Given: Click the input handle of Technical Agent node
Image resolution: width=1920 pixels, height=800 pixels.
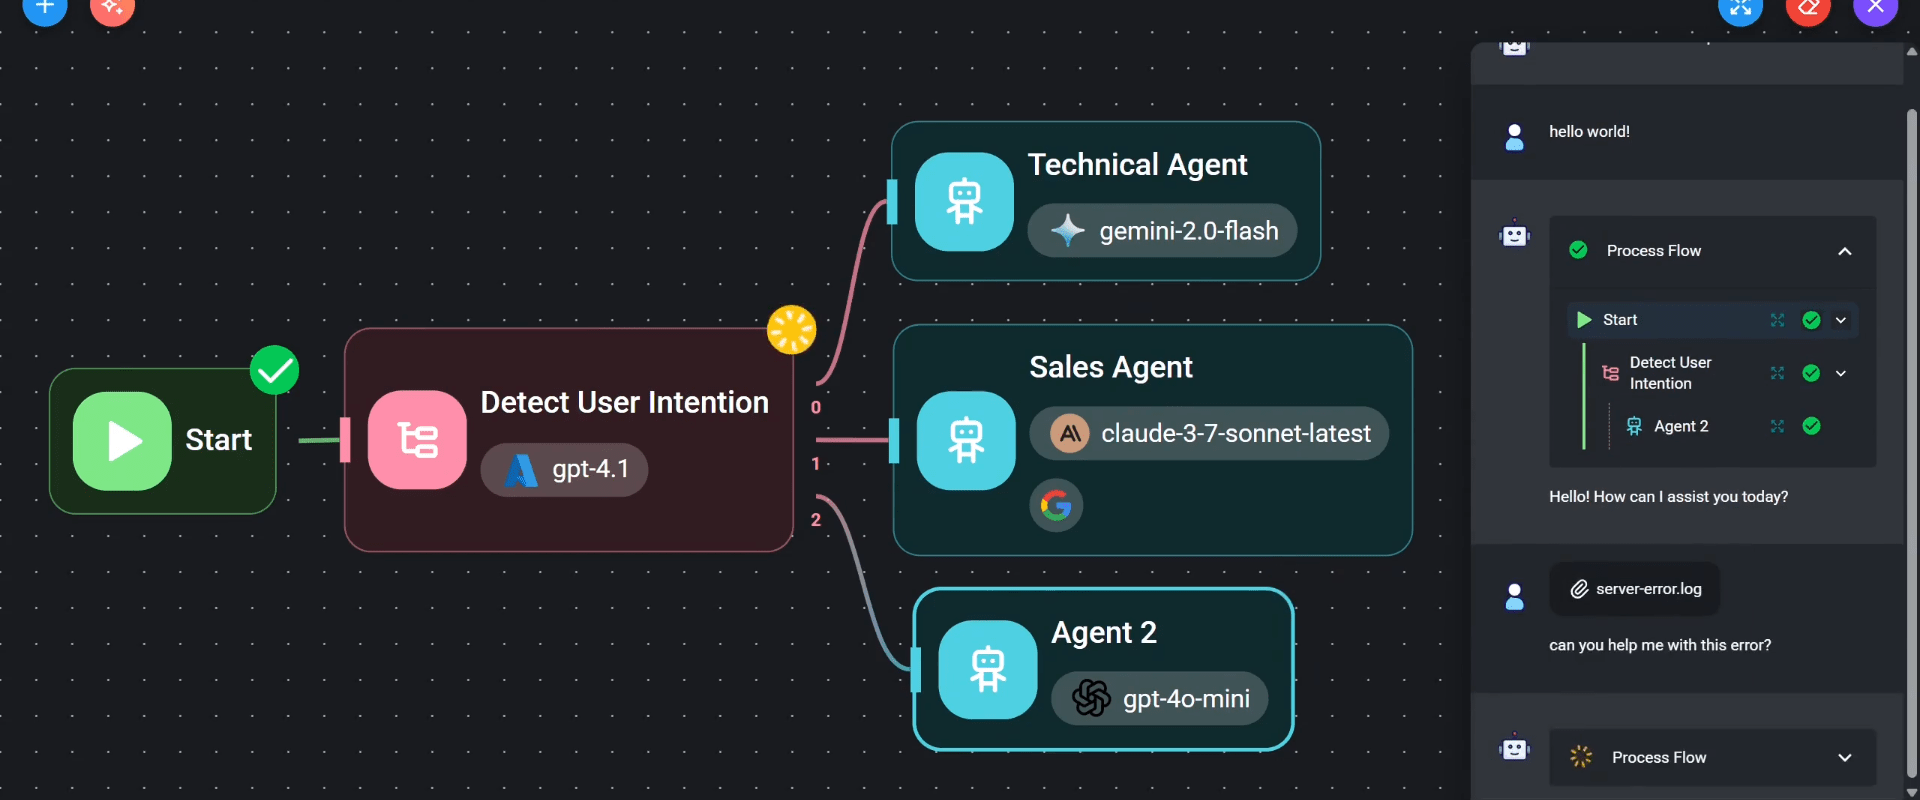Looking at the screenshot, I should [x=892, y=202].
